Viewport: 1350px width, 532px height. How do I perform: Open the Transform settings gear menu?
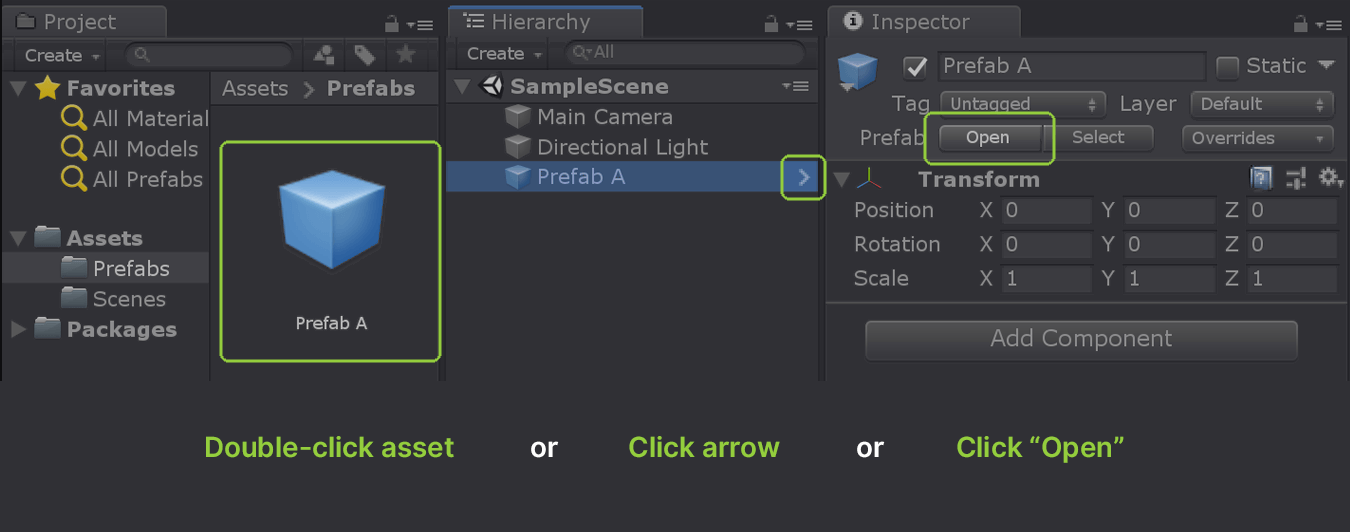pos(1330,179)
